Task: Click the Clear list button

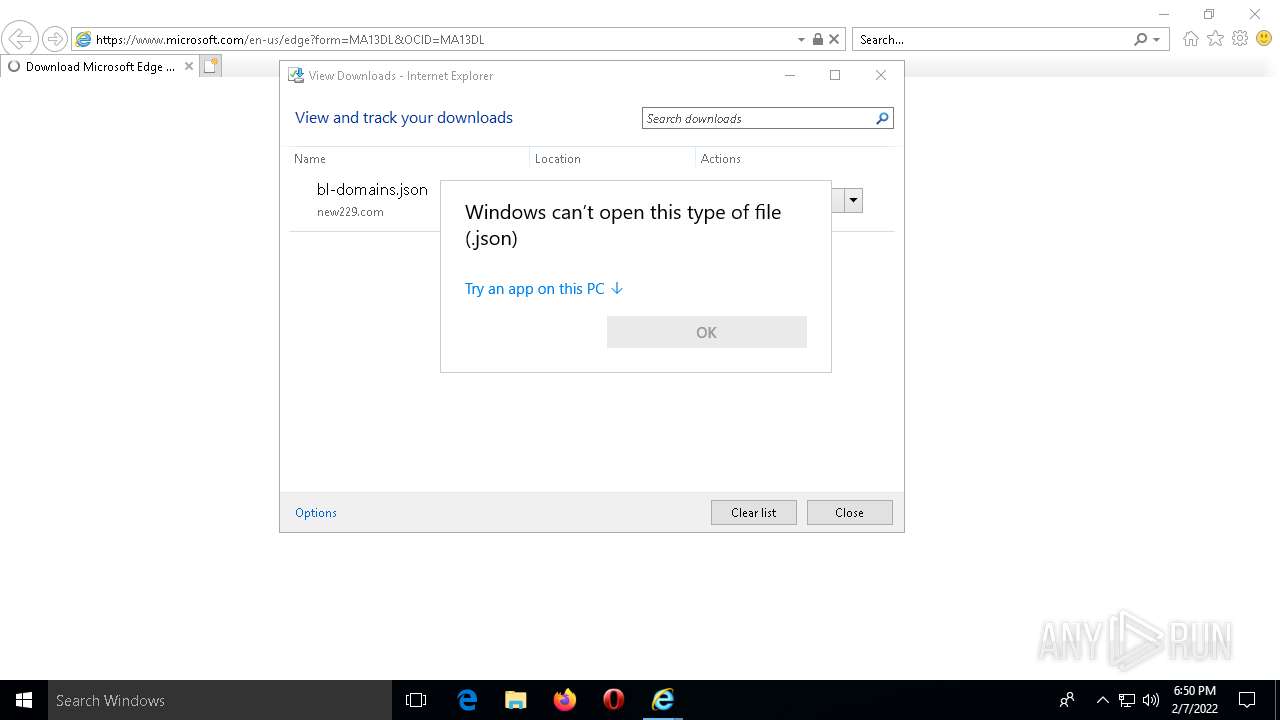Action: (x=753, y=512)
